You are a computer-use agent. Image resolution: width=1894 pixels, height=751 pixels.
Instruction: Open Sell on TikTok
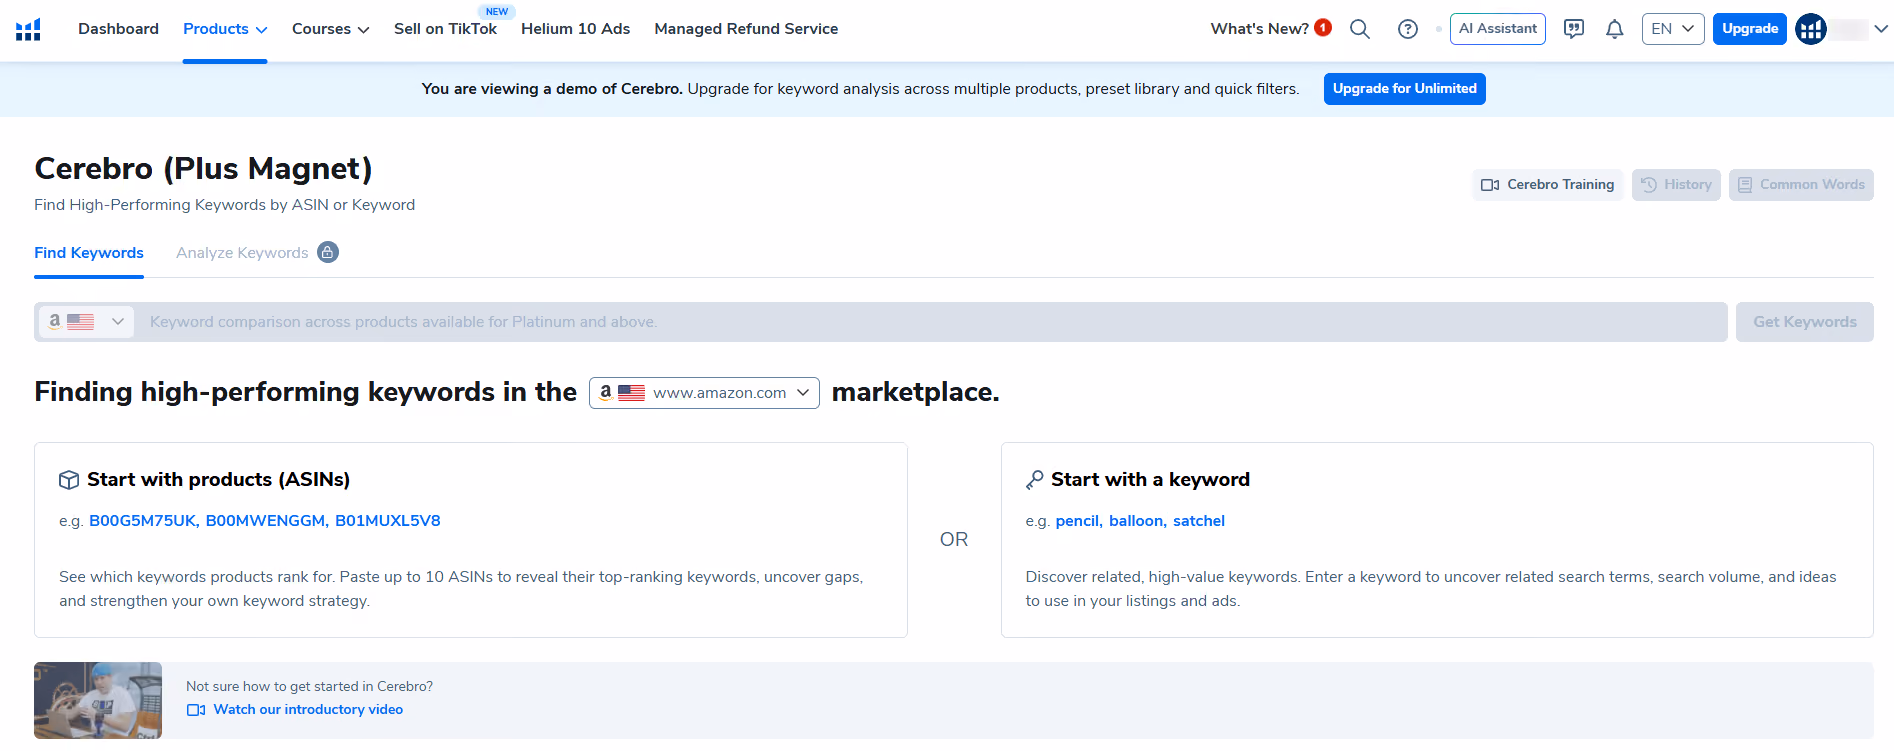click(445, 29)
